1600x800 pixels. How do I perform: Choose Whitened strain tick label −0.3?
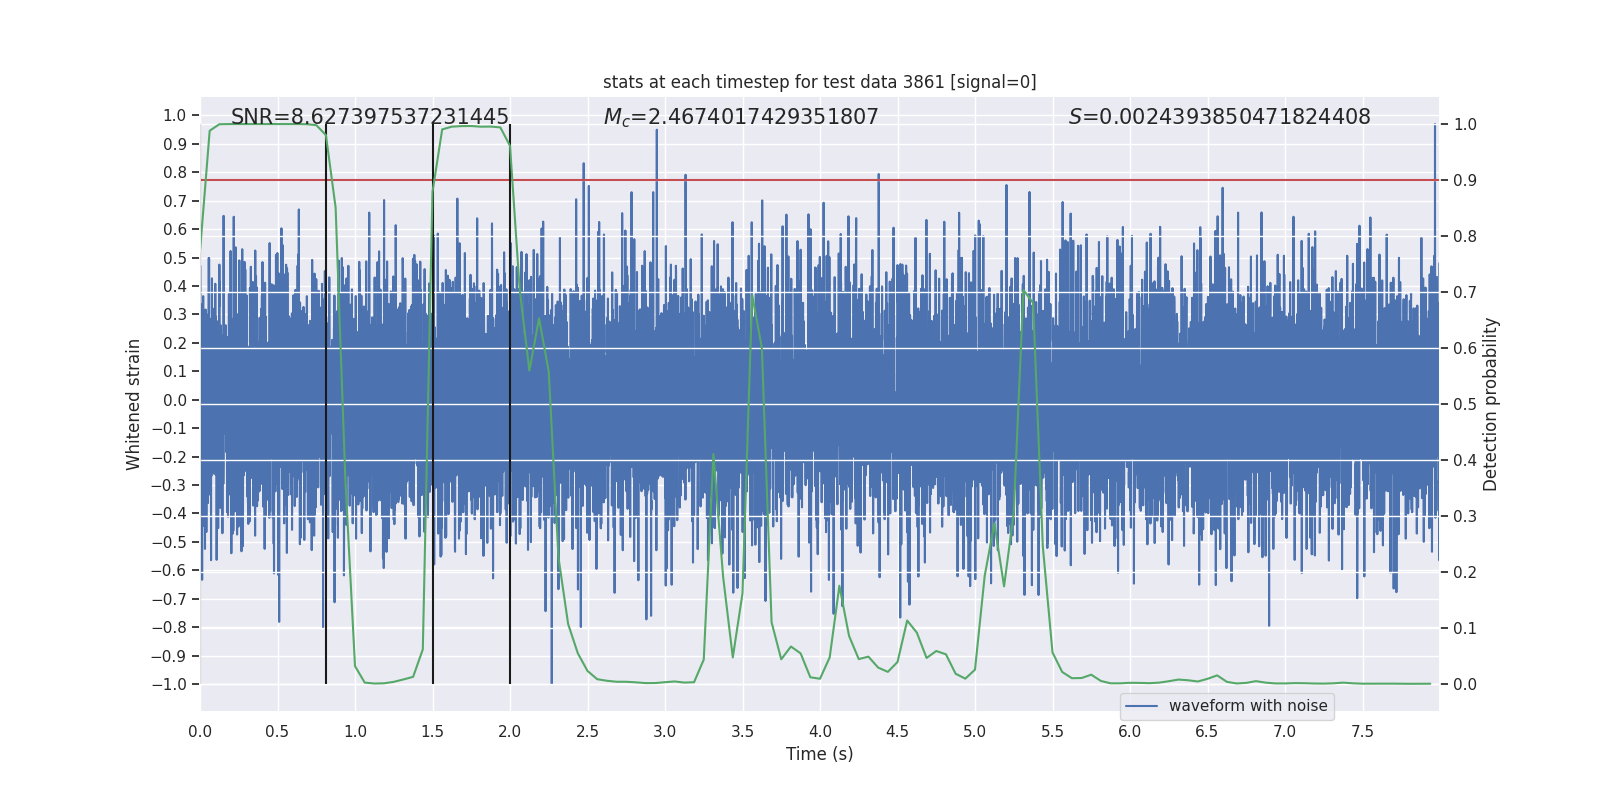[x=169, y=485]
